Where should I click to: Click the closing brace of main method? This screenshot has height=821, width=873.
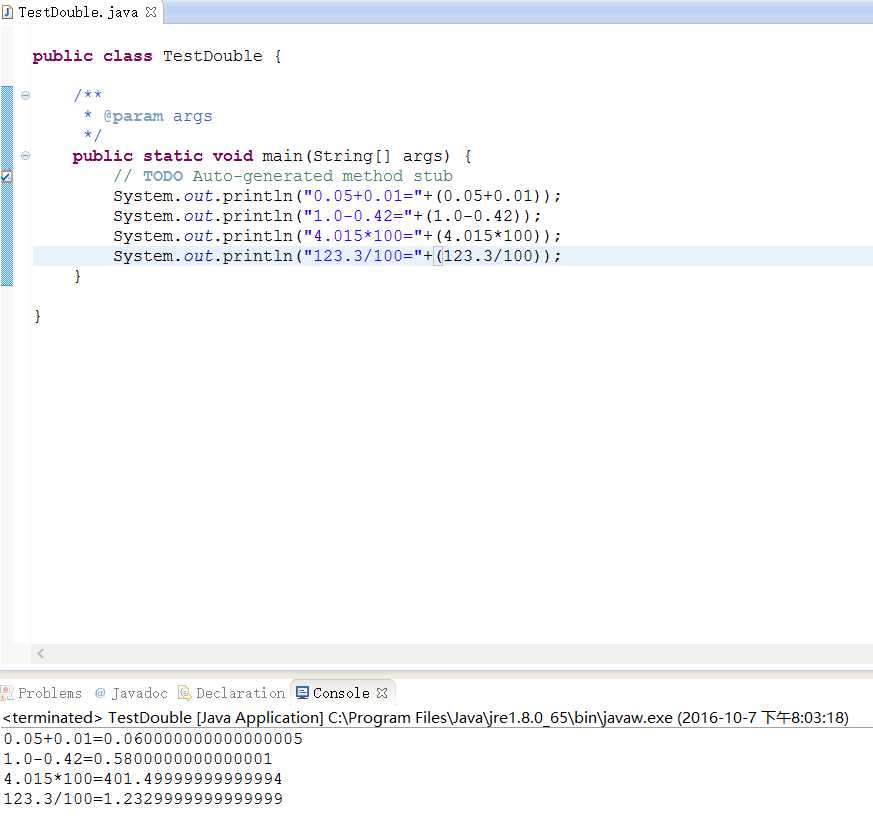click(x=77, y=276)
